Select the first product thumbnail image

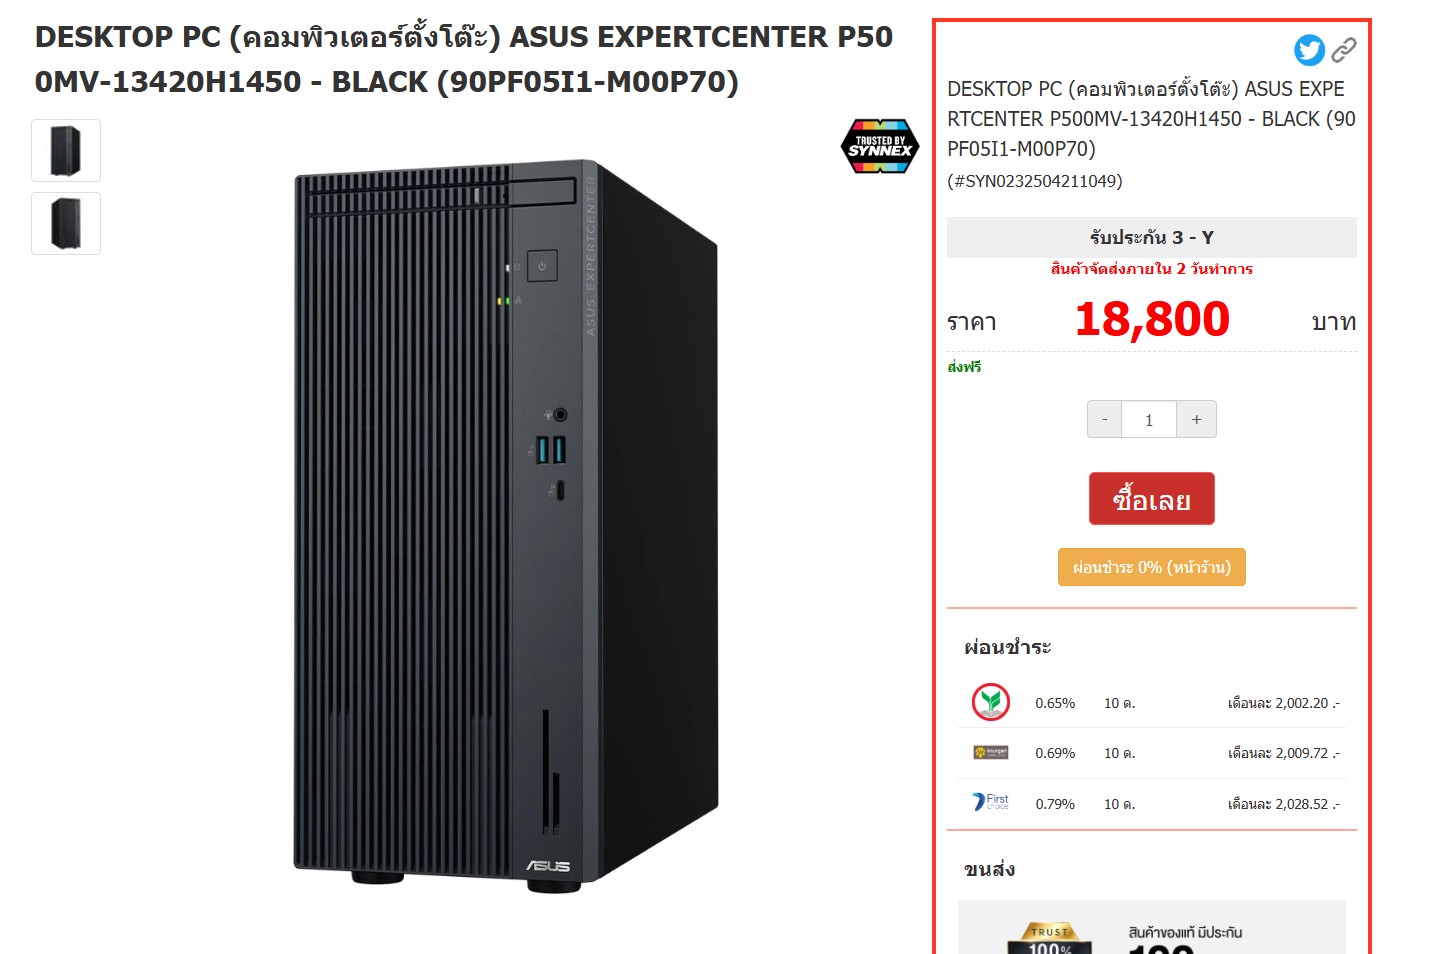click(x=66, y=151)
